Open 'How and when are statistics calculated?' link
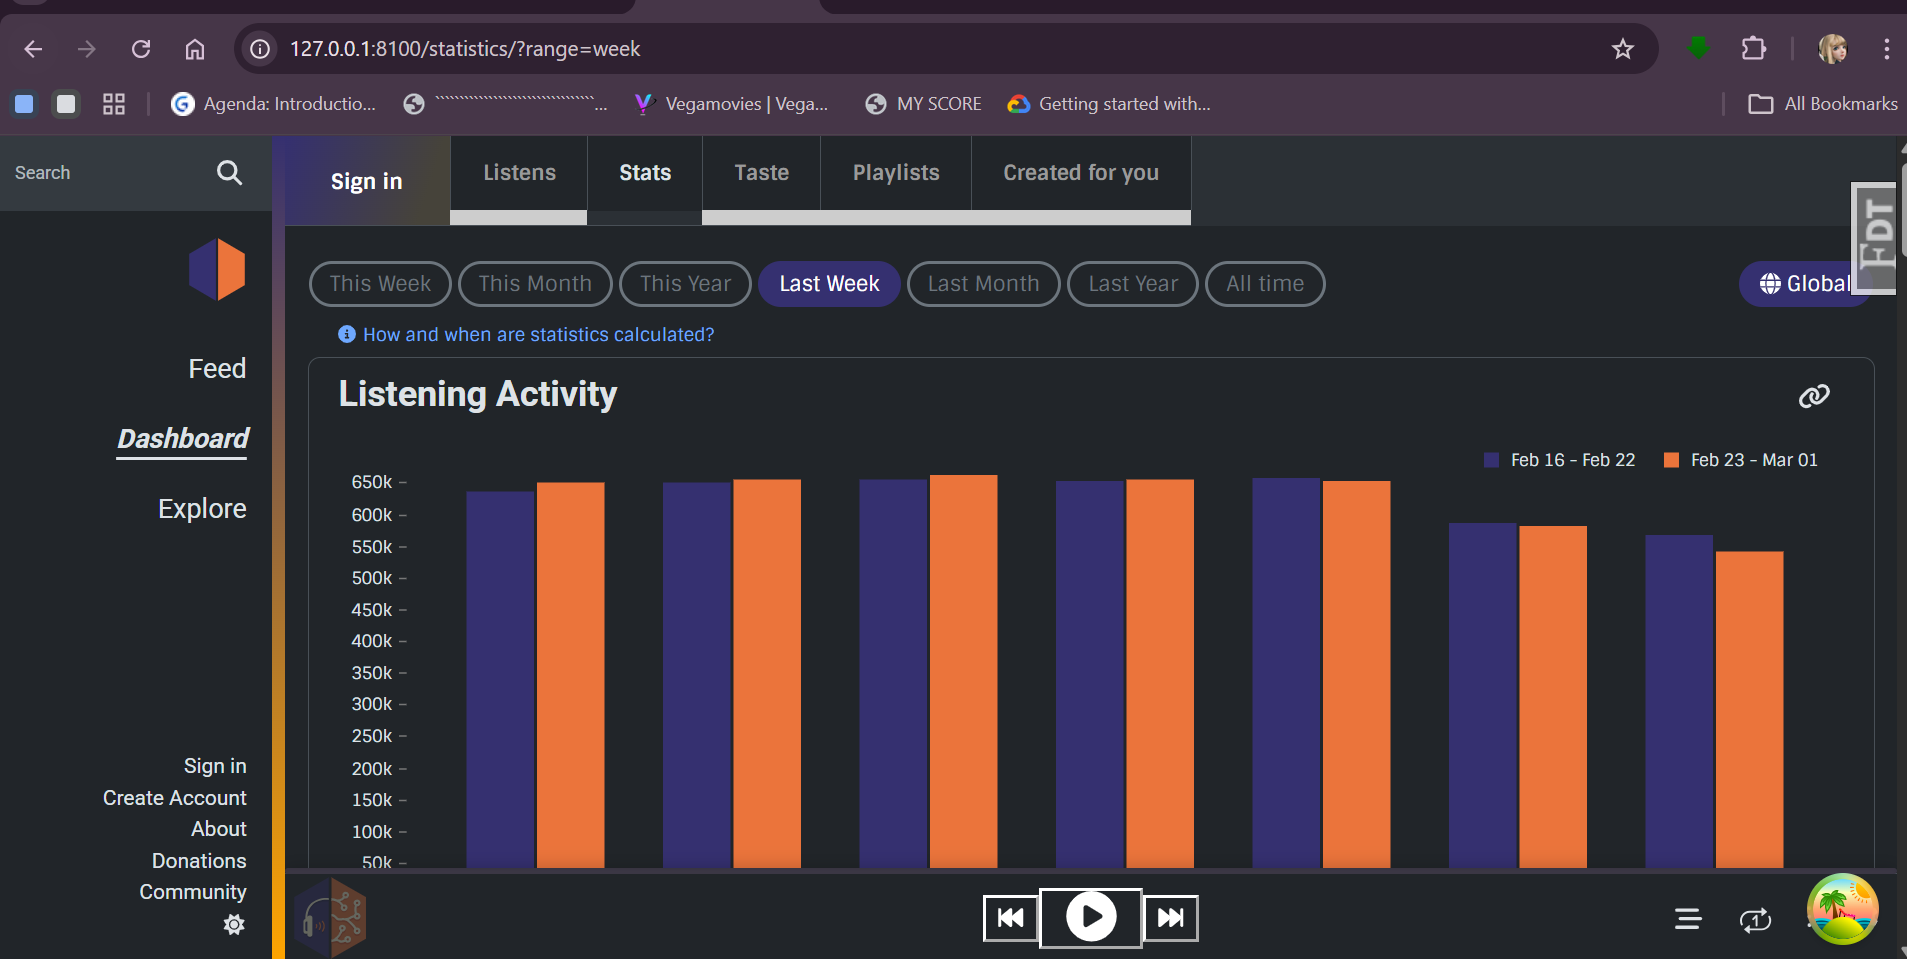The image size is (1907, 959). pos(538,335)
